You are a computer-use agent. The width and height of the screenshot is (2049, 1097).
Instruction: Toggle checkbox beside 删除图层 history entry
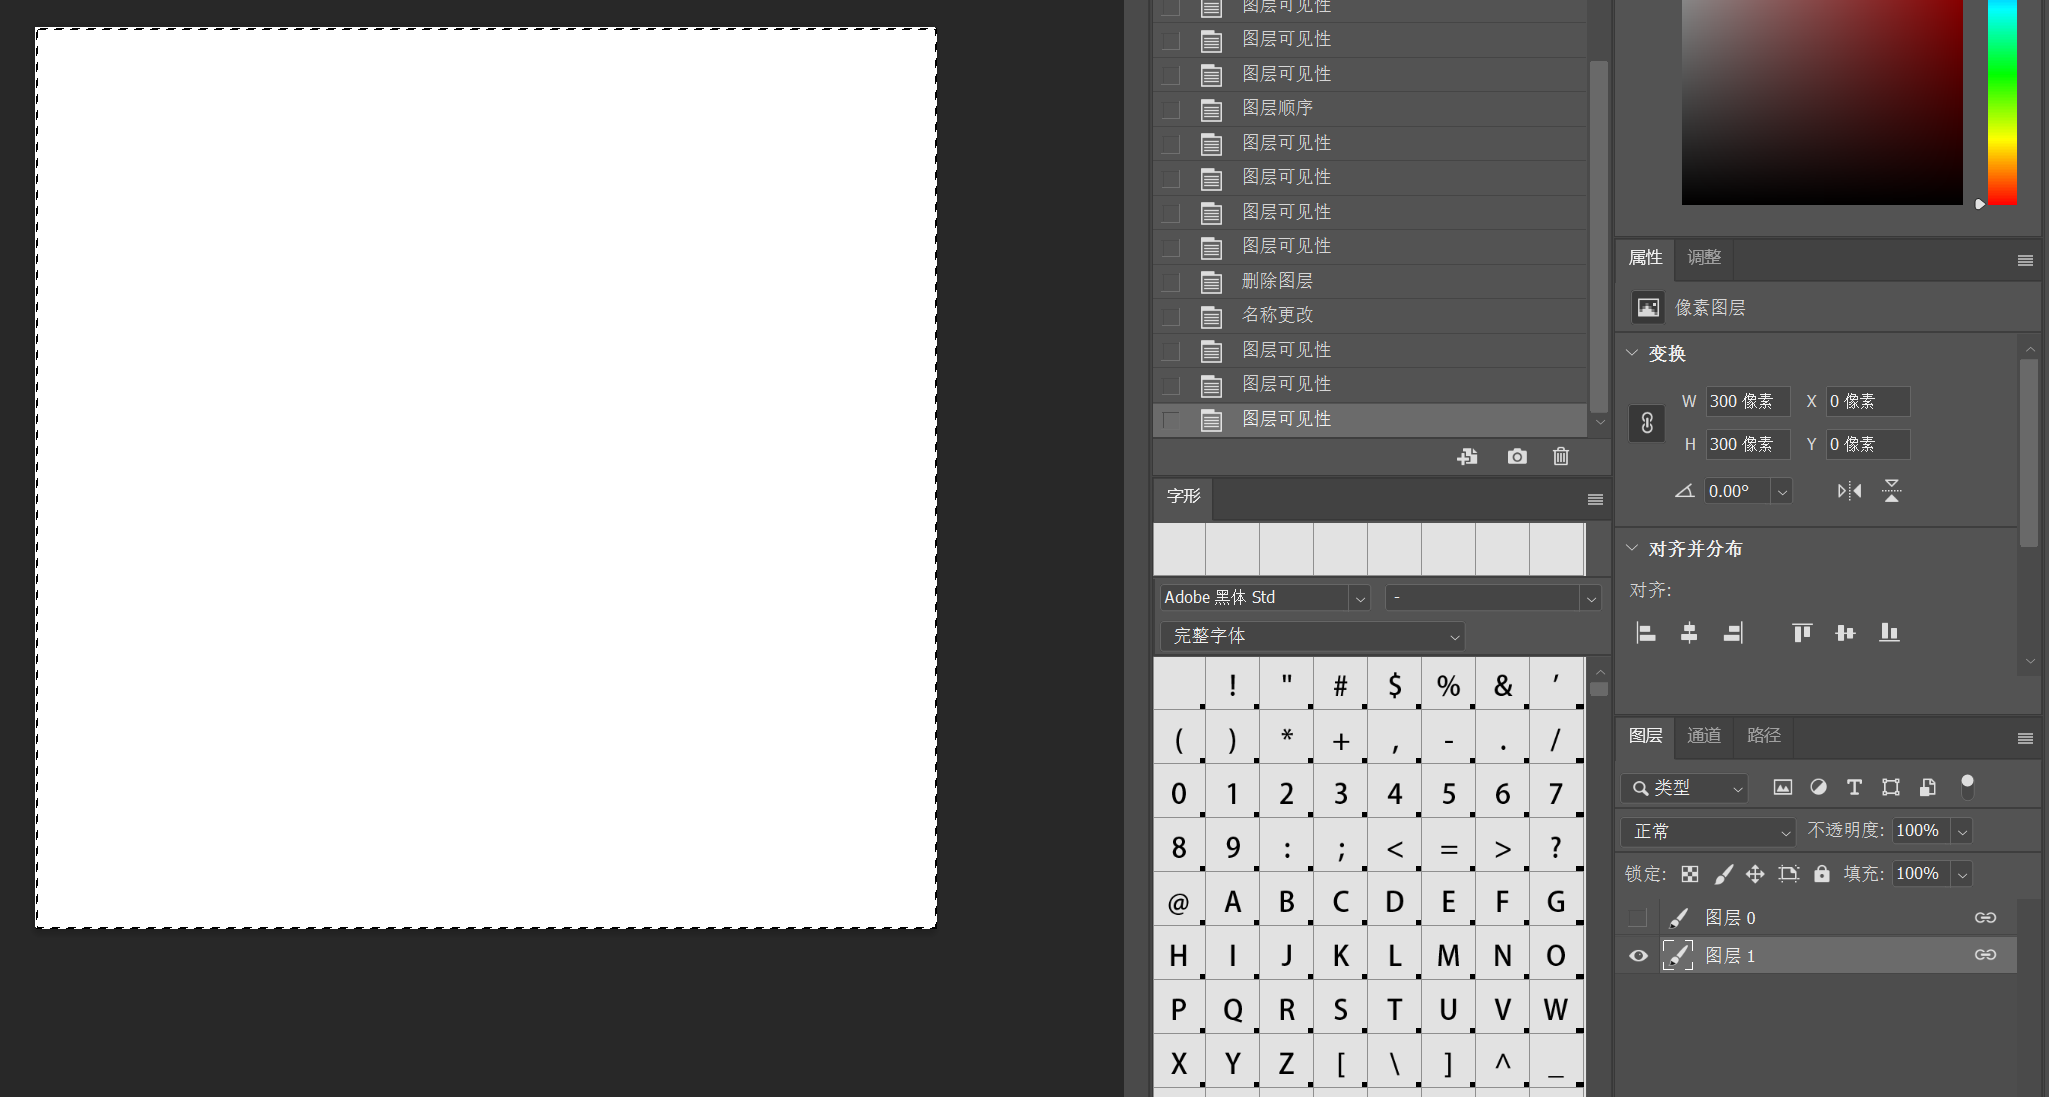coord(1171,282)
